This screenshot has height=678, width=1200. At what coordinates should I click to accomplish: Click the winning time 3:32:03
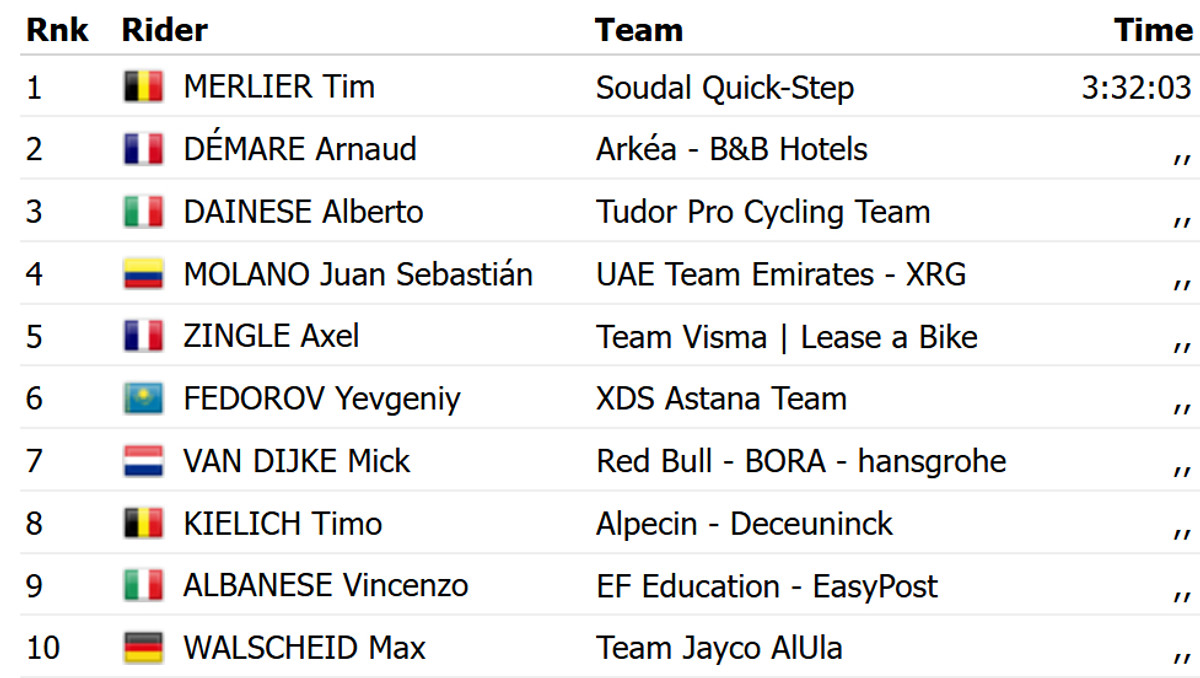coord(1136,88)
